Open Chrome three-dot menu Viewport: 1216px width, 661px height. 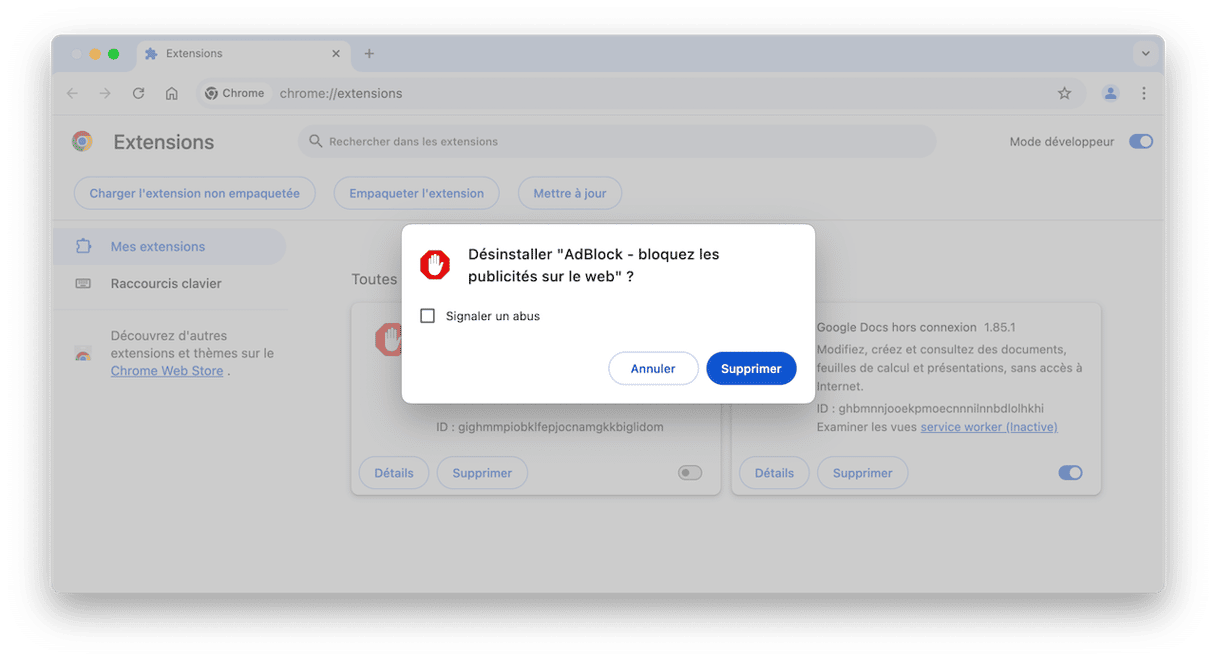click(1144, 93)
